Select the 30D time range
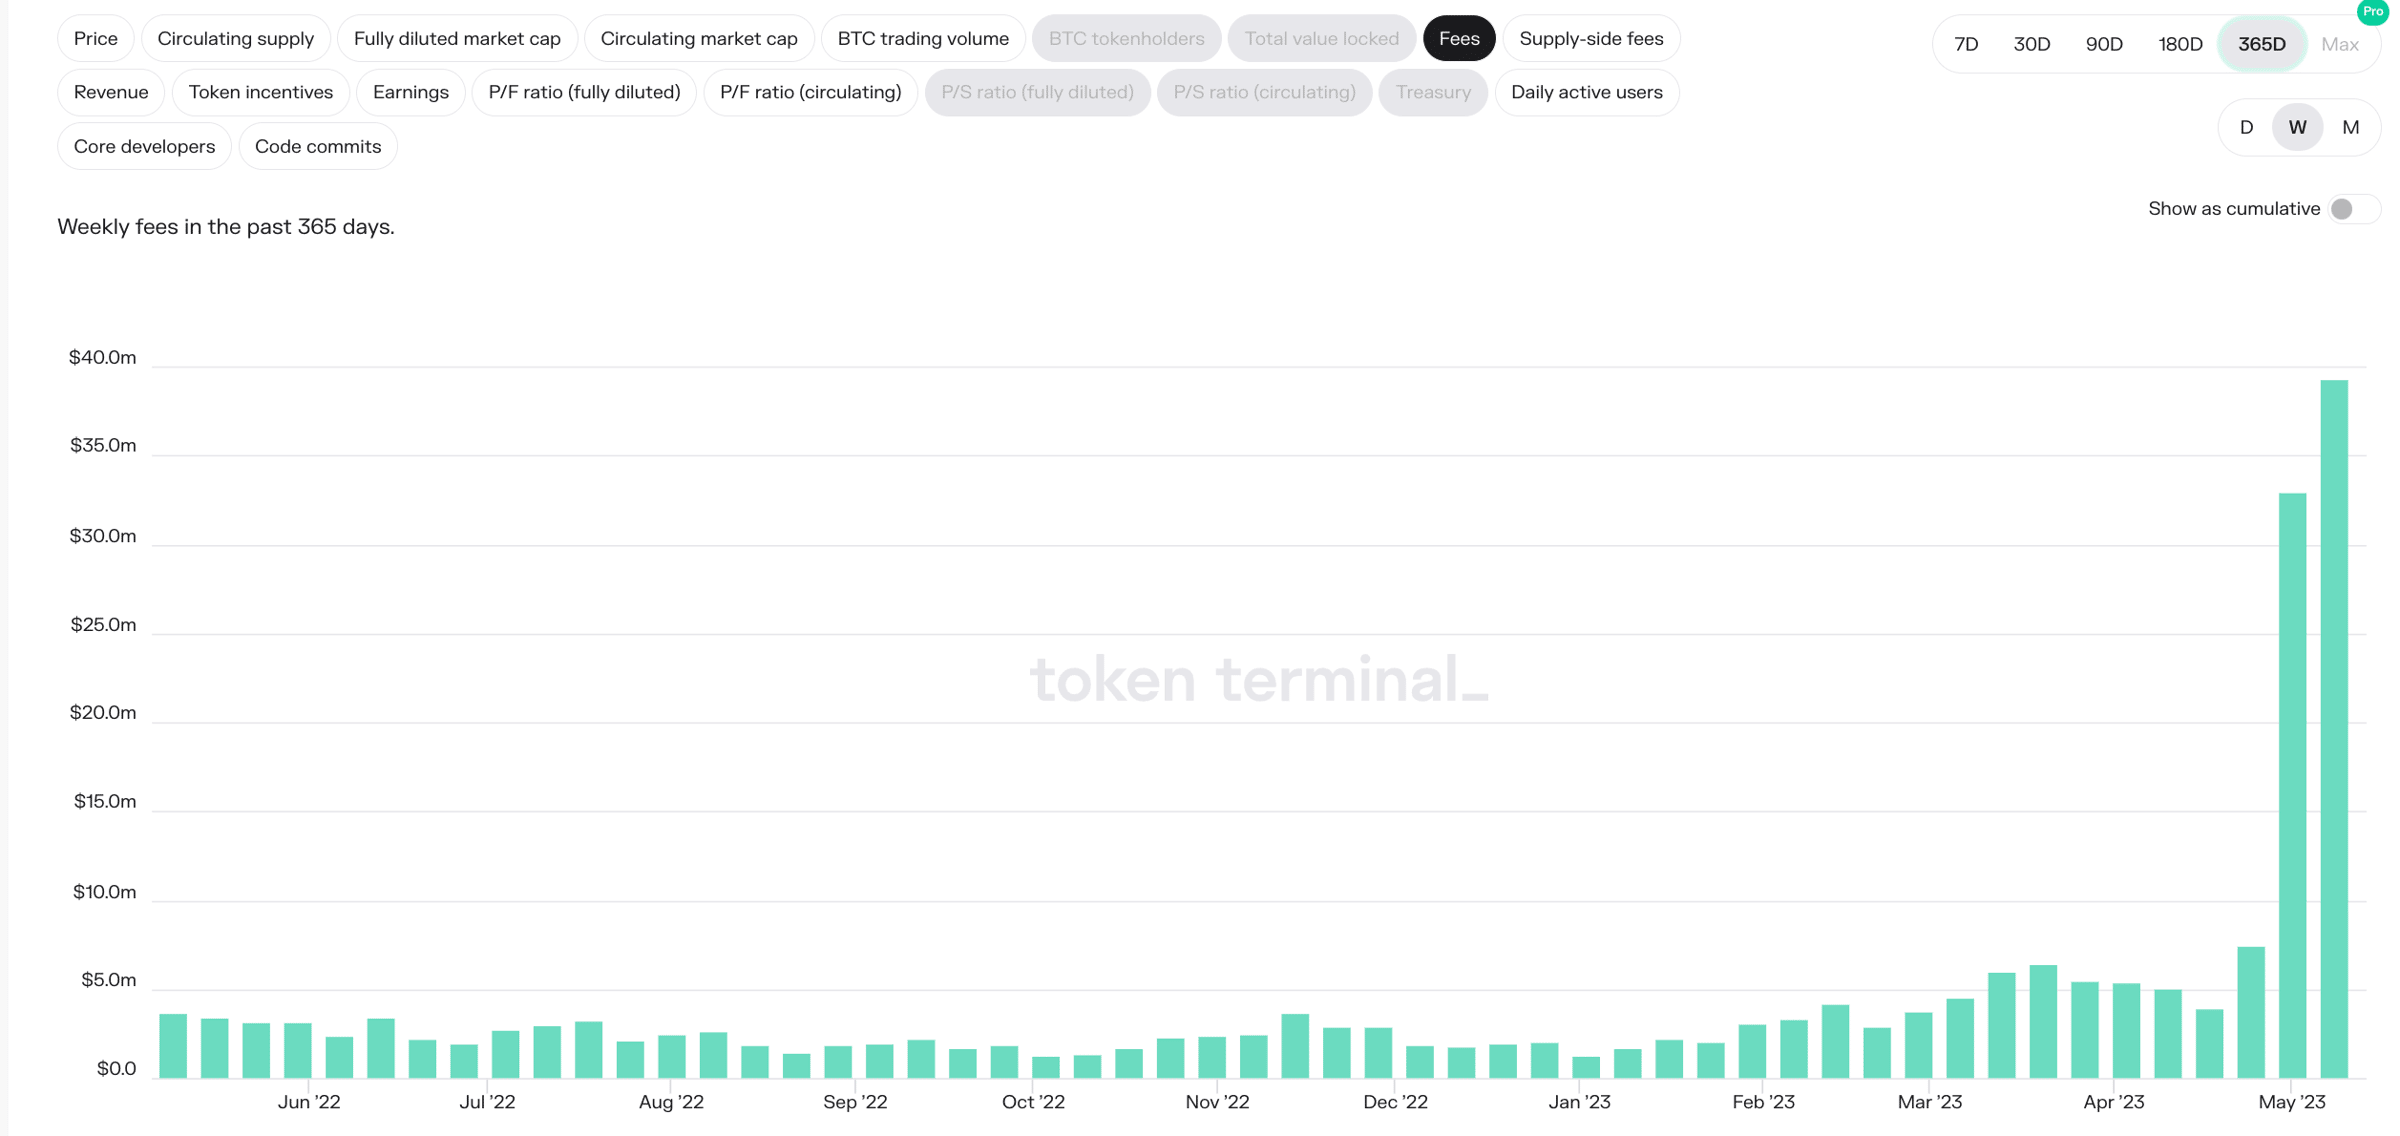This screenshot has width=2400, height=1136. (2031, 44)
